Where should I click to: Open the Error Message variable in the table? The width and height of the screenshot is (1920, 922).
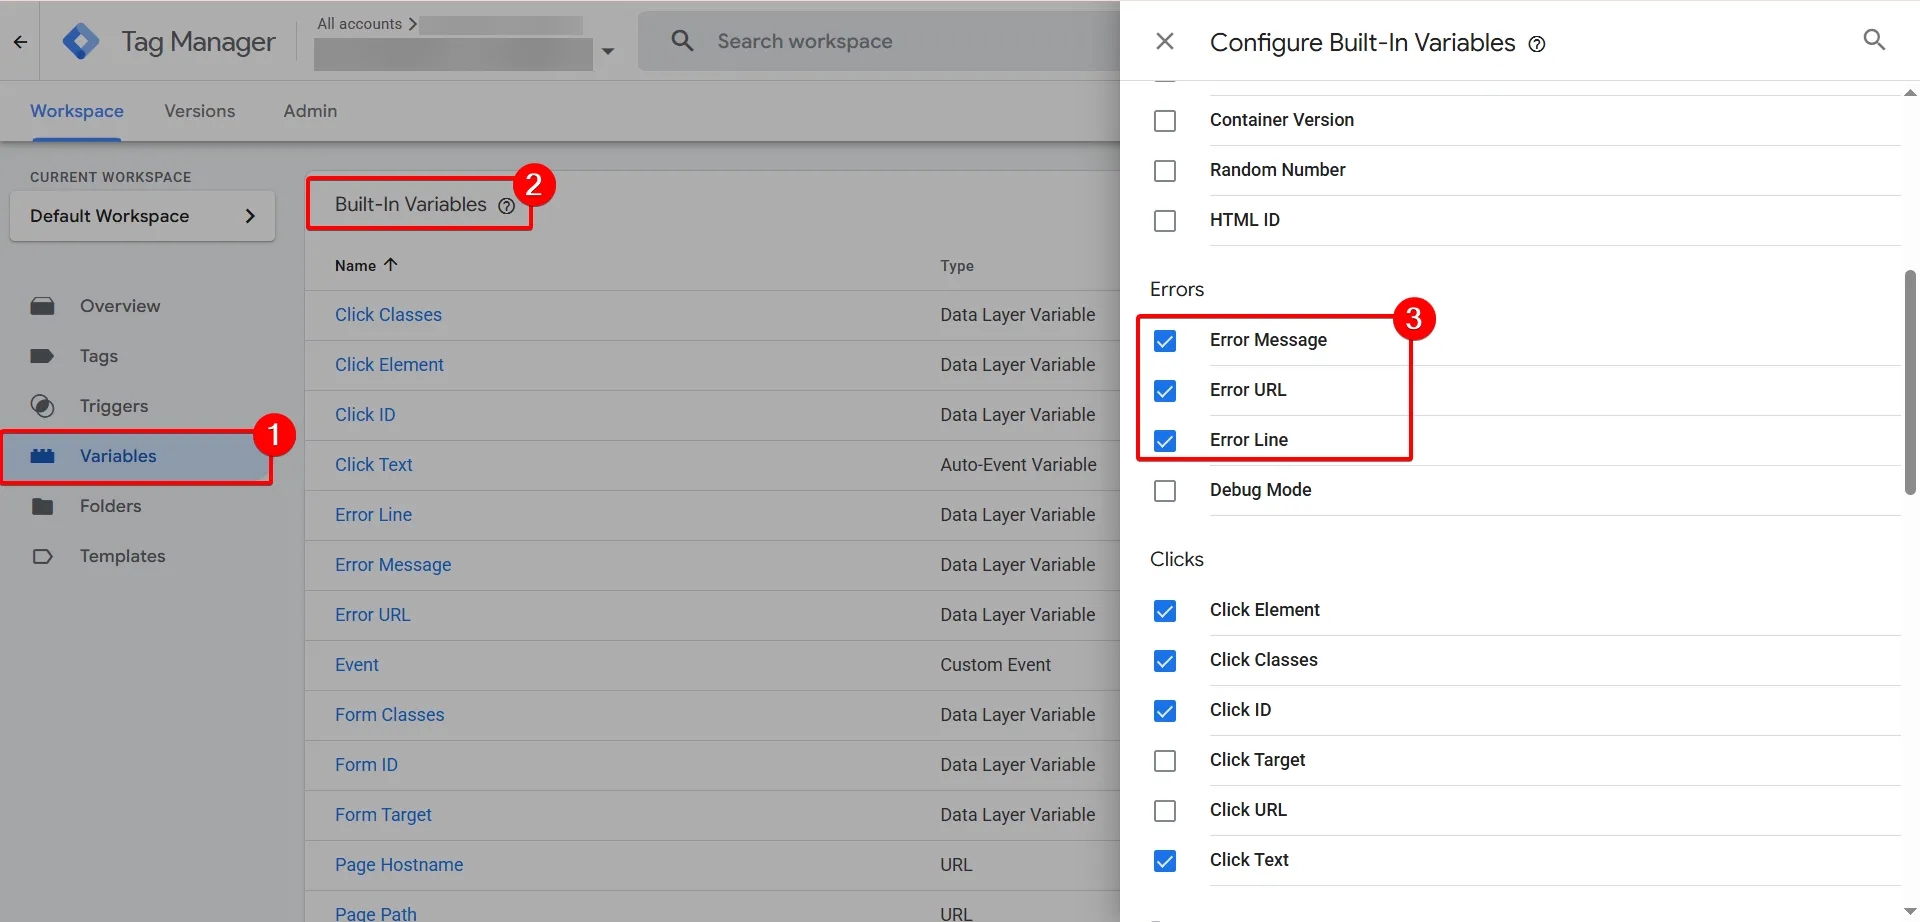pyautogui.click(x=393, y=565)
